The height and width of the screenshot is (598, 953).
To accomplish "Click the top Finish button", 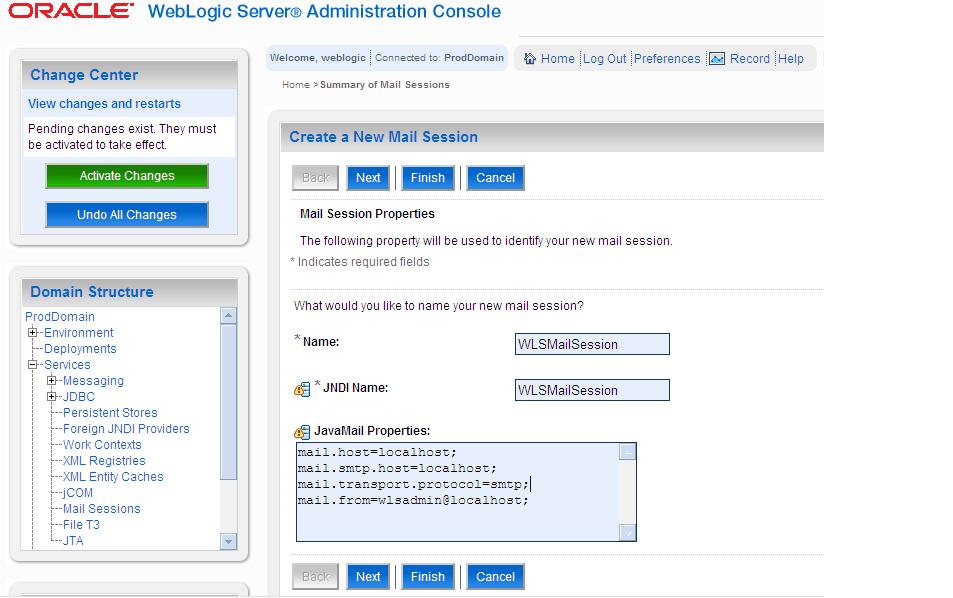I will pos(427,178).
